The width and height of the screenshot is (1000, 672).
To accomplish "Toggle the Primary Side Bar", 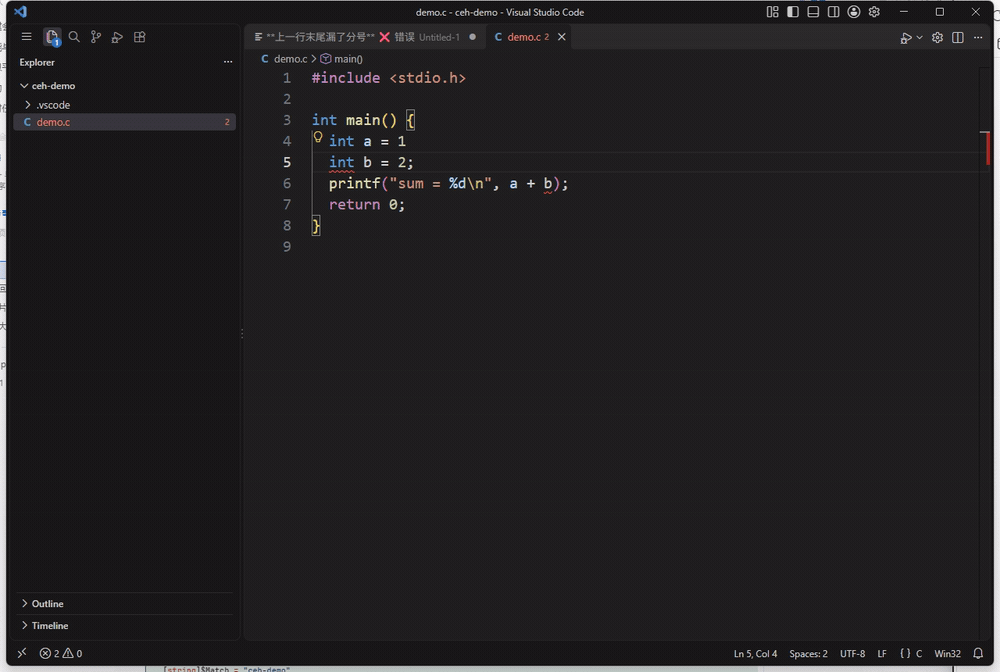I will pos(793,12).
